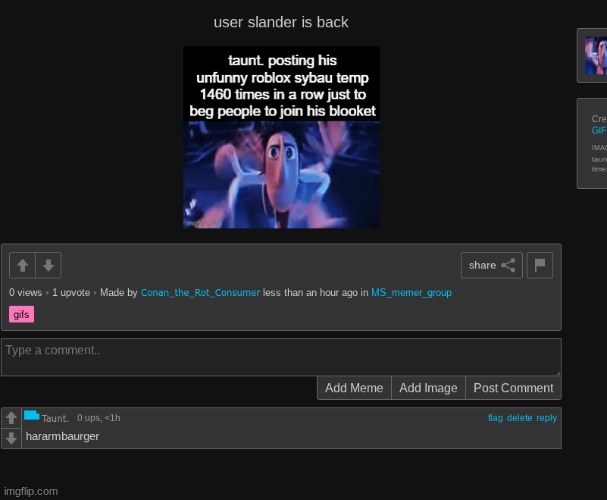
Task: Delete the hararmbaurger comment
Action: tap(519, 418)
